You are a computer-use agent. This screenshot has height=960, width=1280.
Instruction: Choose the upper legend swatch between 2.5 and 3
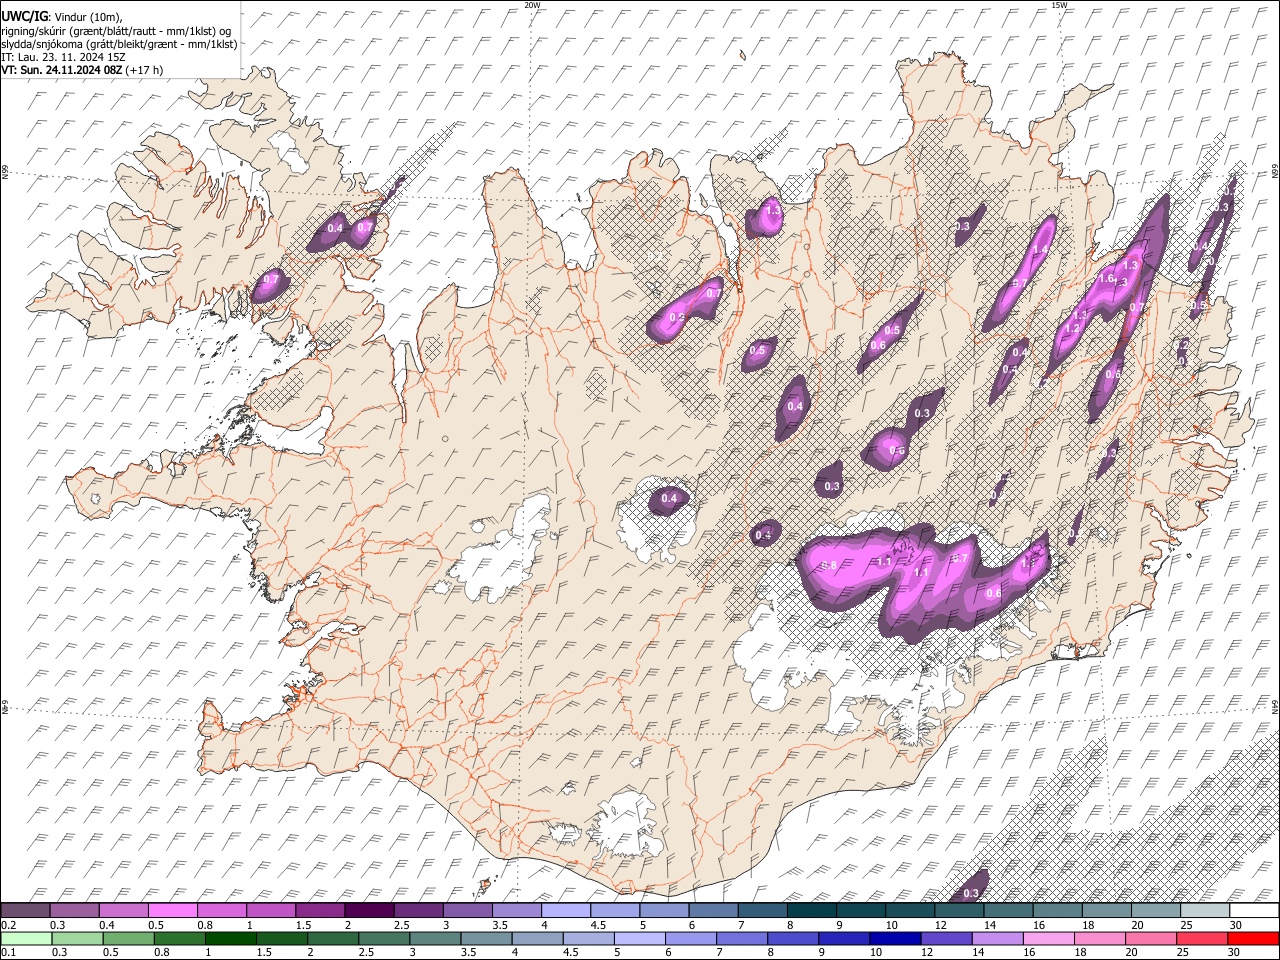418,910
